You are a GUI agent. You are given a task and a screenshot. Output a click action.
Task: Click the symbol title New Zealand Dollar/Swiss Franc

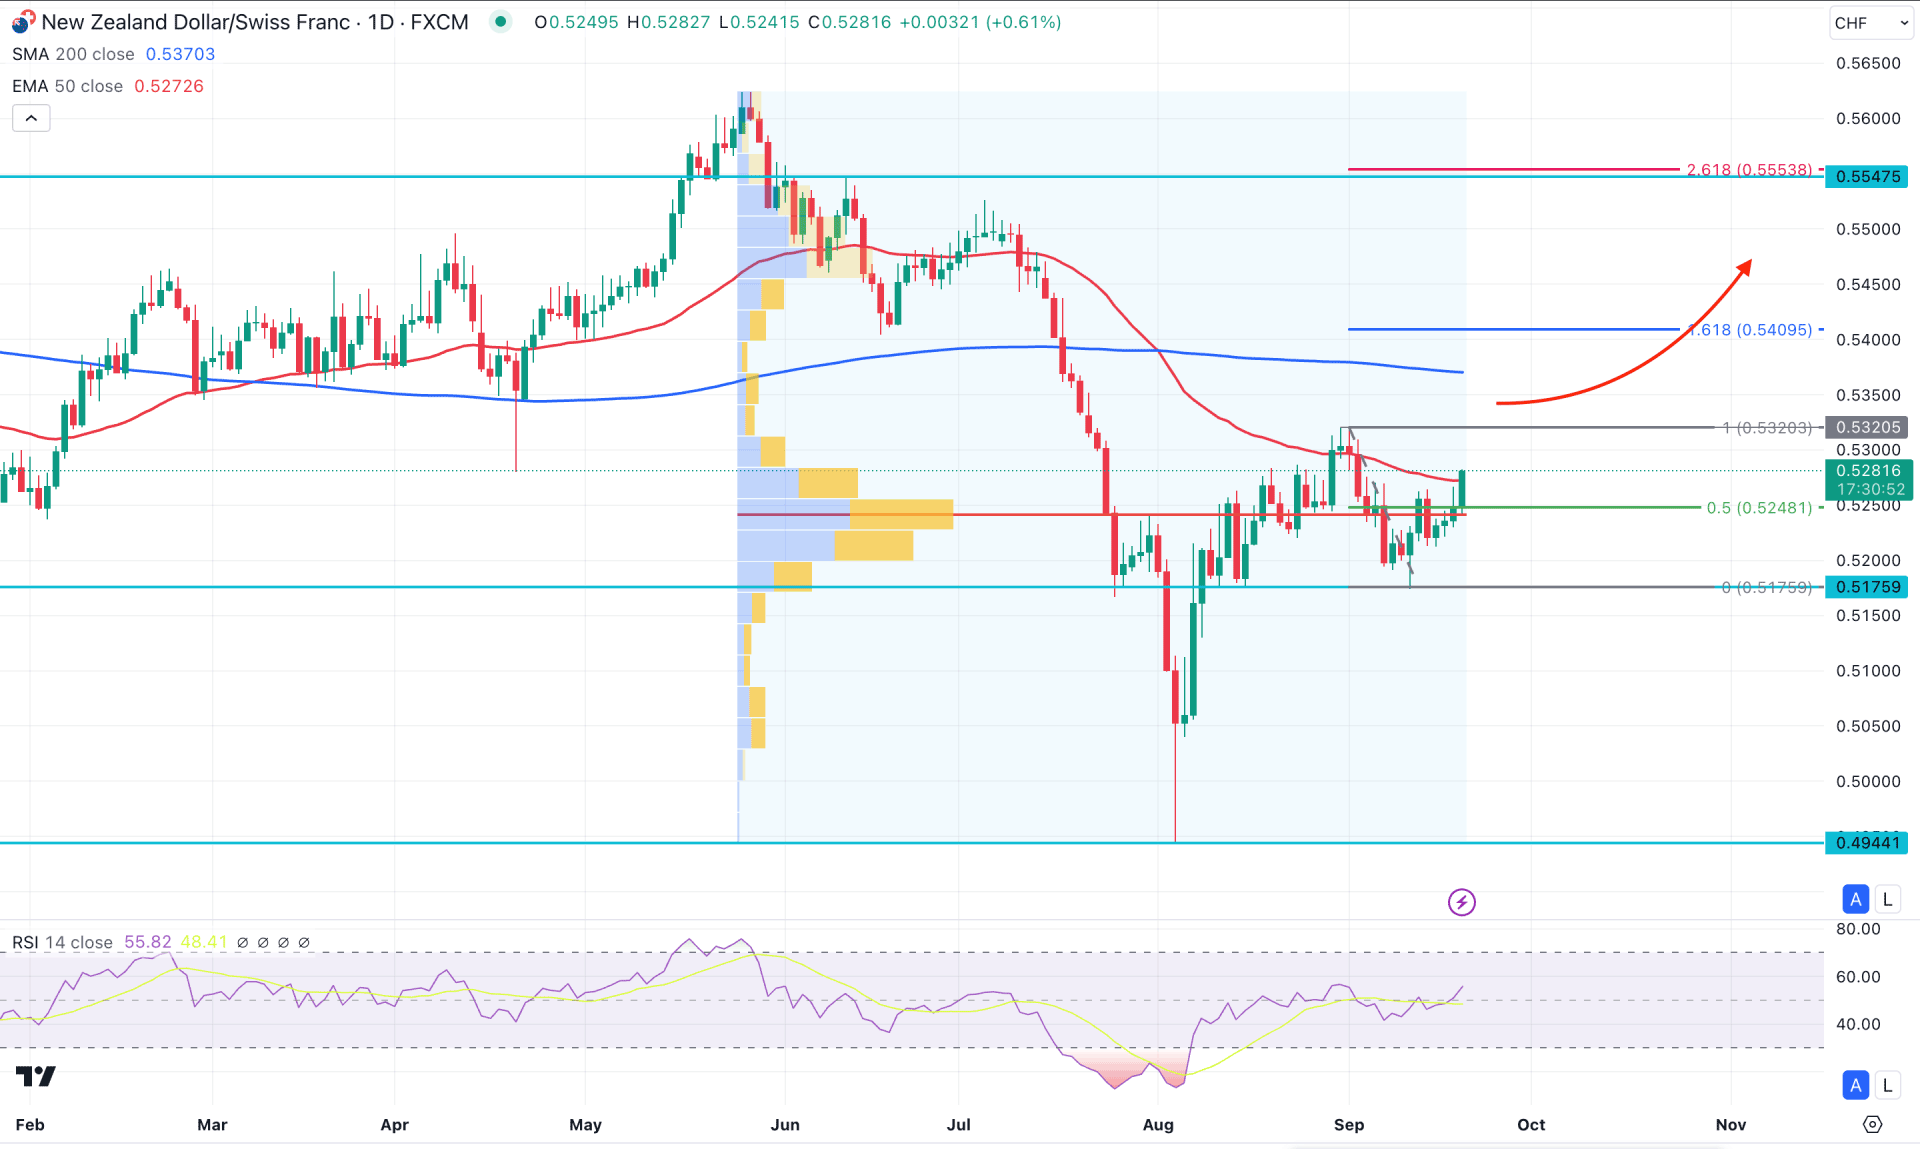[x=196, y=22]
